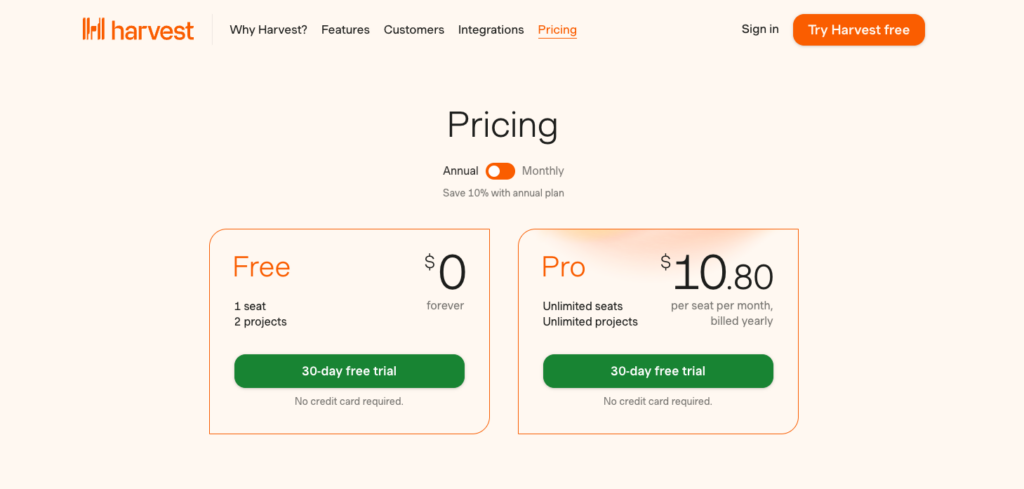Image resolution: width=1024 pixels, height=489 pixels.
Task: Start the Free plan 30-day trial
Action: 349,371
